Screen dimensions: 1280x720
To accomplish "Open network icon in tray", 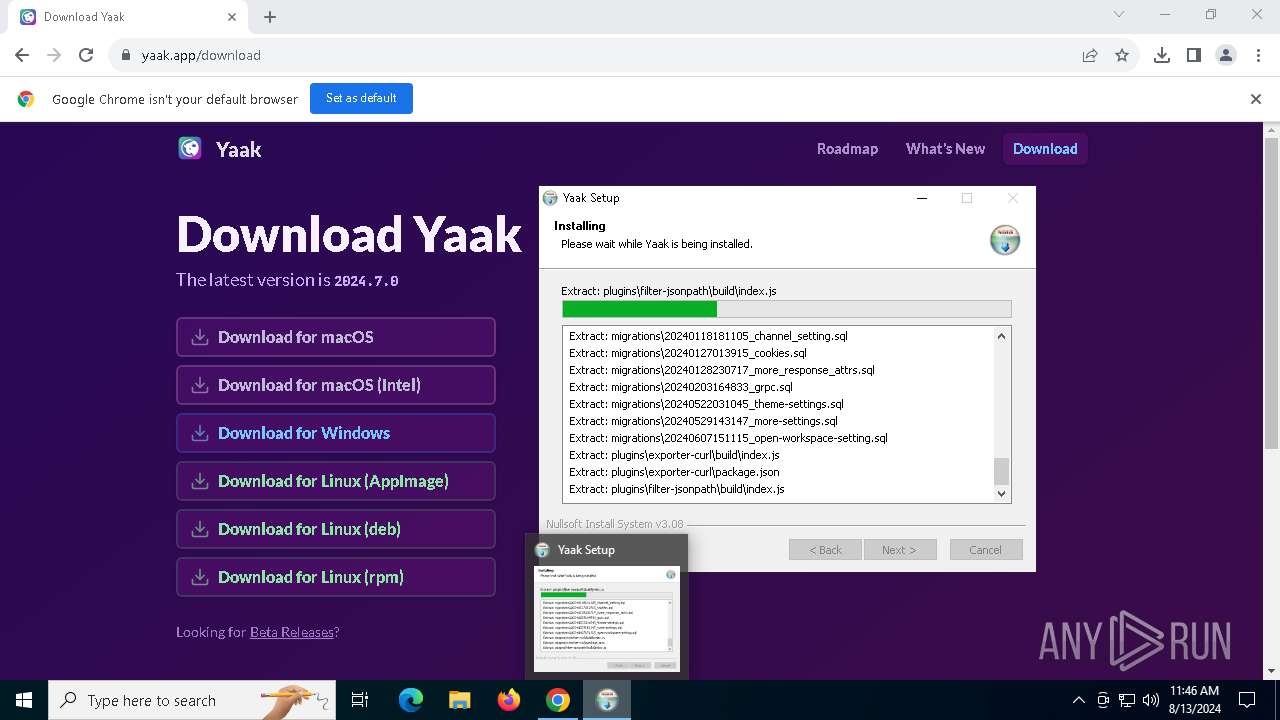I will 1127,700.
